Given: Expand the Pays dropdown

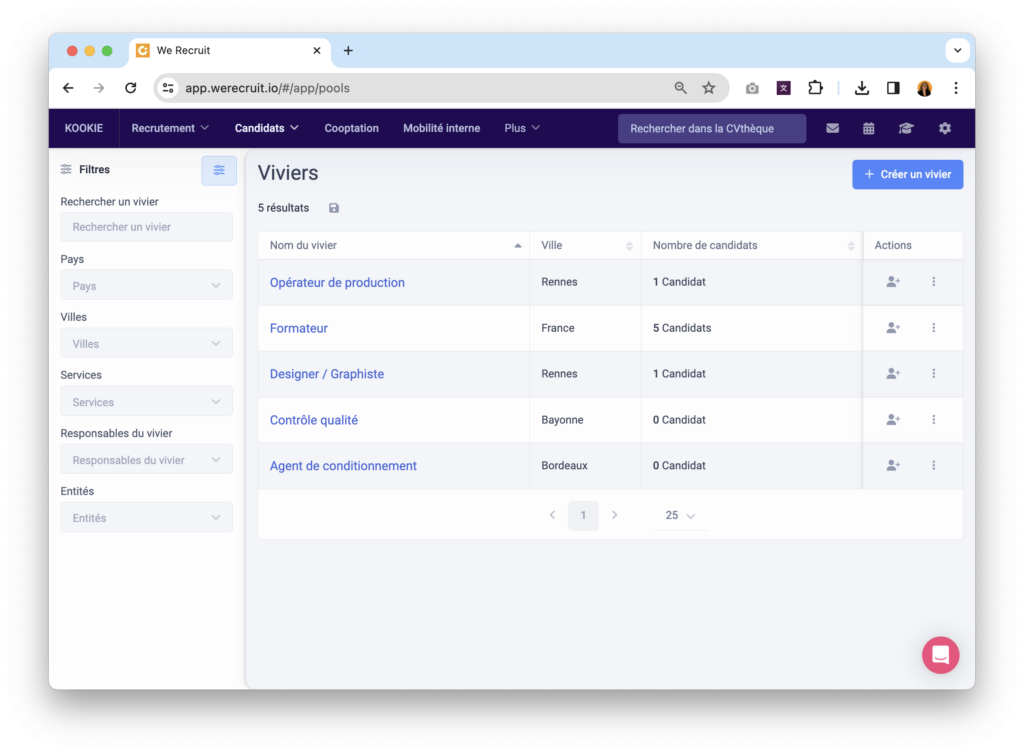Looking at the screenshot, I should (x=146, y=286).
